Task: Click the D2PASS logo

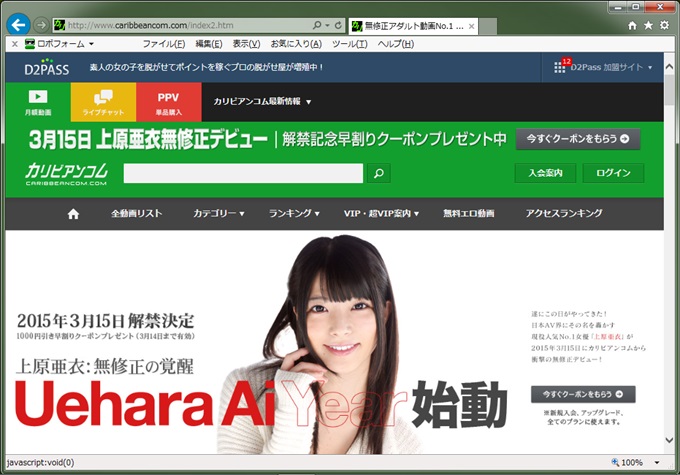Action: click(46, 67)
